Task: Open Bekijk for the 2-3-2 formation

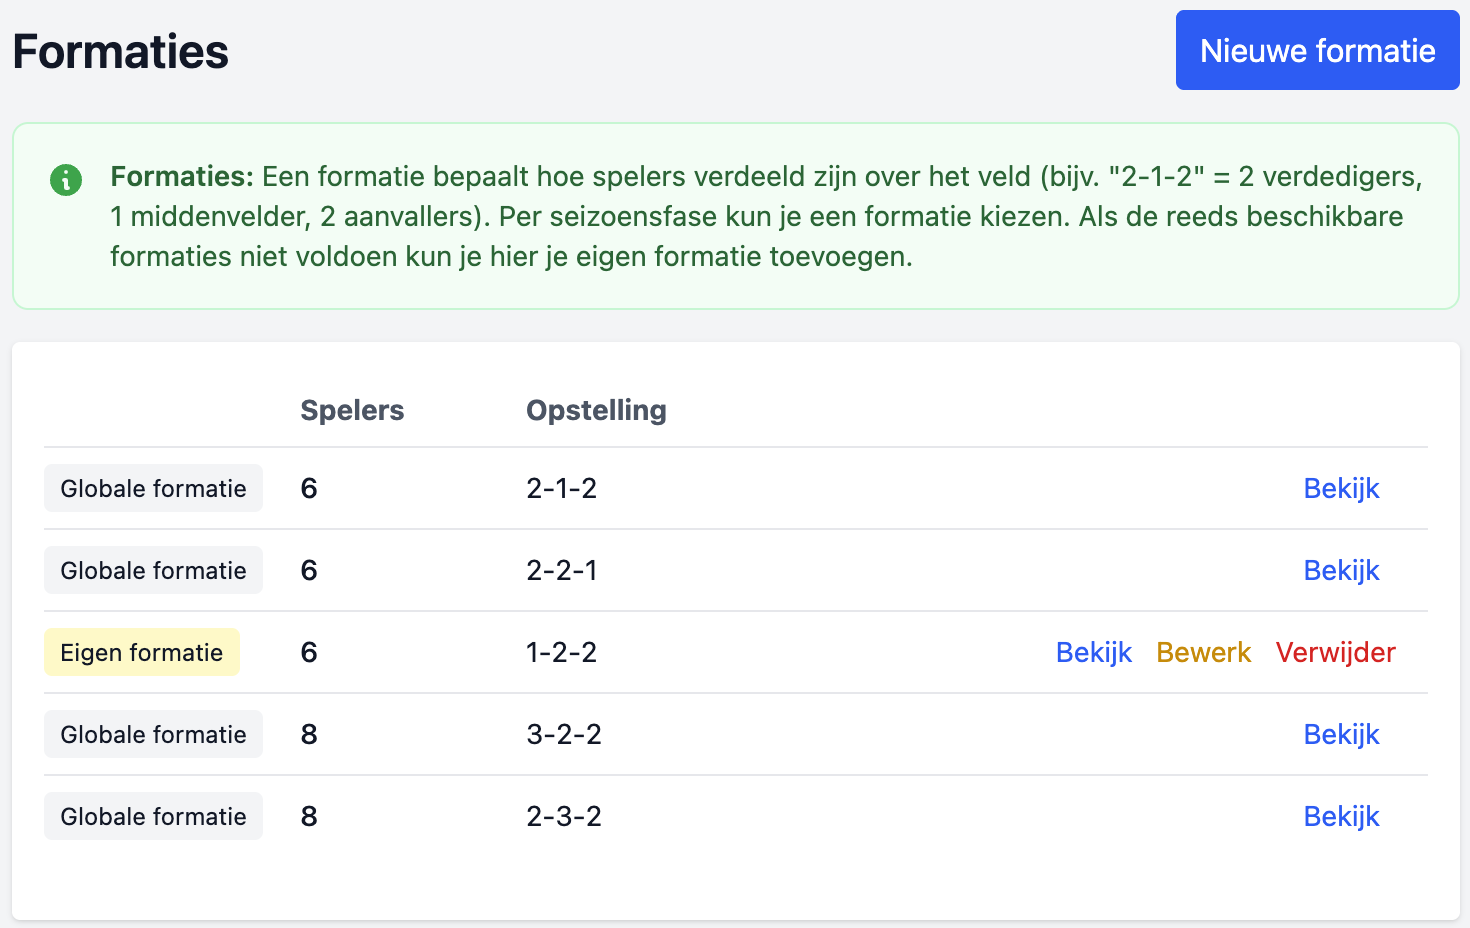Action: [1341, 816]
